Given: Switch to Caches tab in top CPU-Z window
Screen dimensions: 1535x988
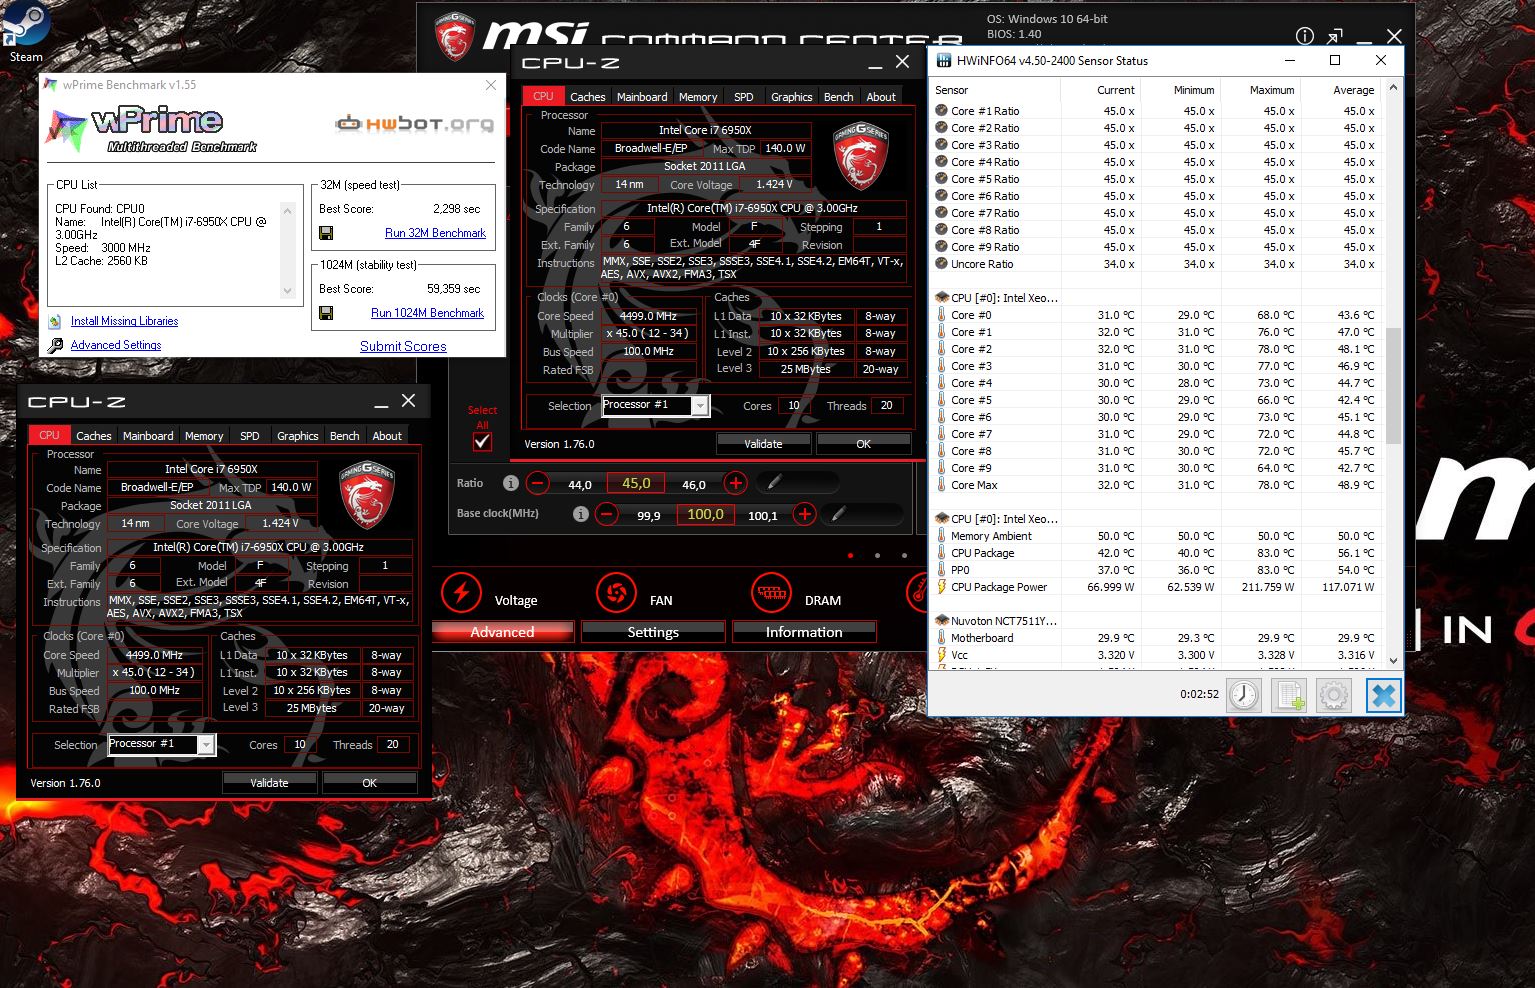Looking at the screenshot, I should (587, 97).
